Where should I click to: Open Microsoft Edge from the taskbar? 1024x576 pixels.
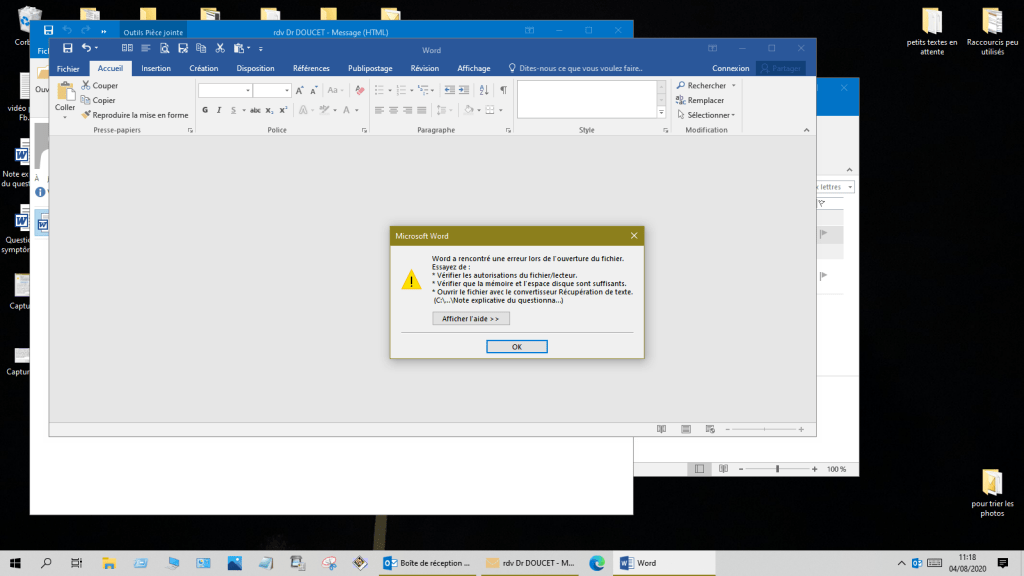pyautogui.click(x=596, y=563)
